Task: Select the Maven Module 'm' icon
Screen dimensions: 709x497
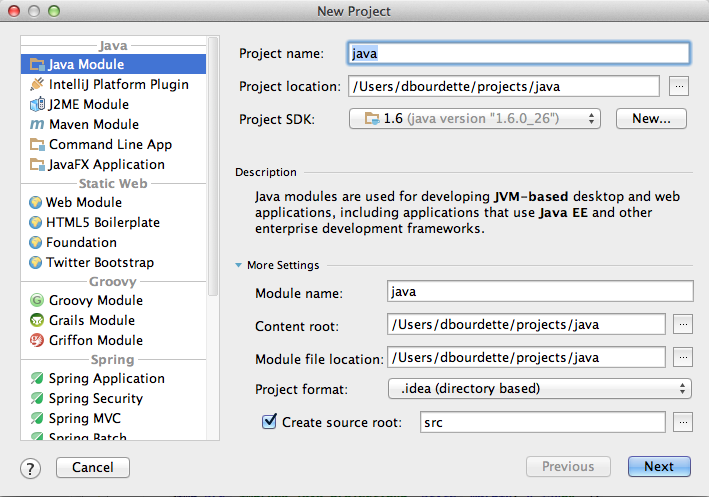Action: [x=37, y=124]
